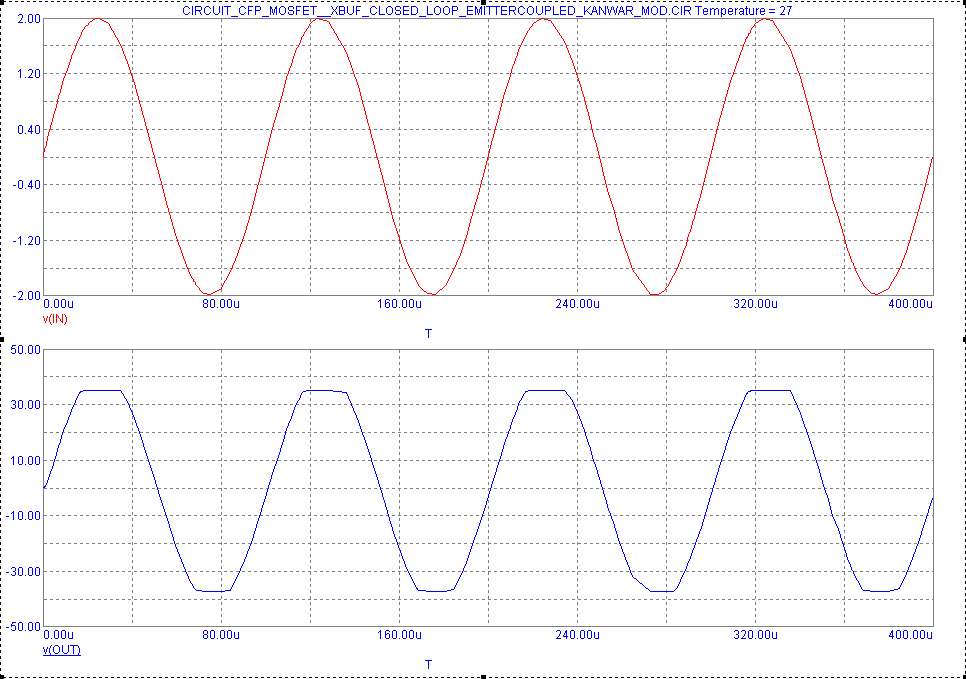Click the -10.00 y-axis value on bottom plot
This screenshot has width=966, height=679.
(x=25, y=516)
